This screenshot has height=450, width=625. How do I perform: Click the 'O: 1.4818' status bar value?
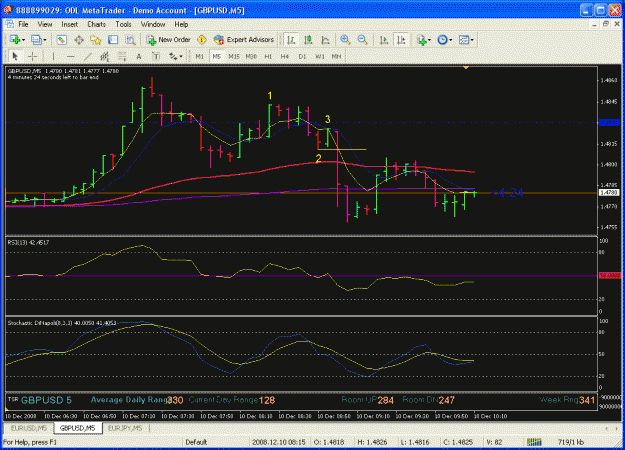click(329, 442)
